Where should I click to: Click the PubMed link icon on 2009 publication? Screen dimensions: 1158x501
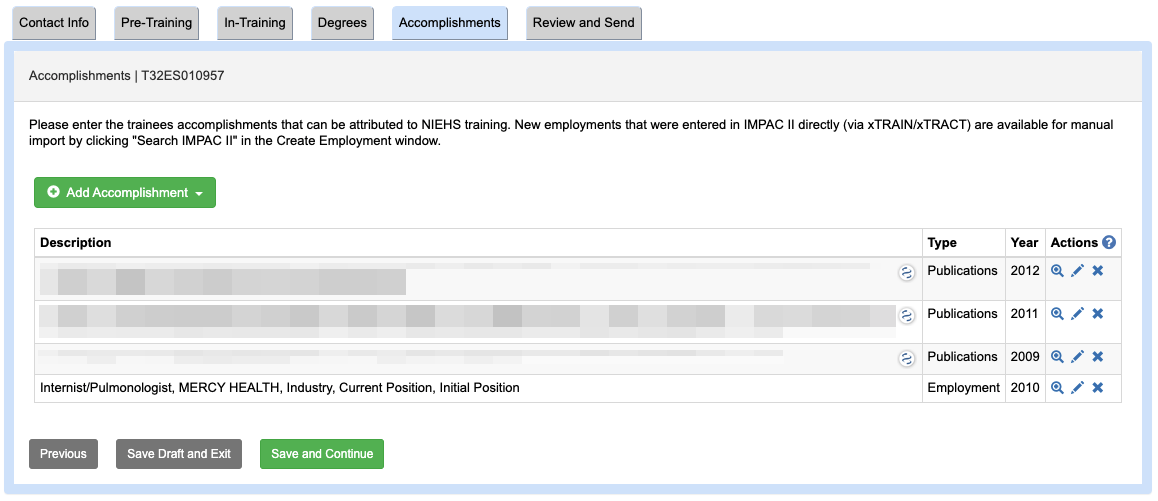(907, 358)
